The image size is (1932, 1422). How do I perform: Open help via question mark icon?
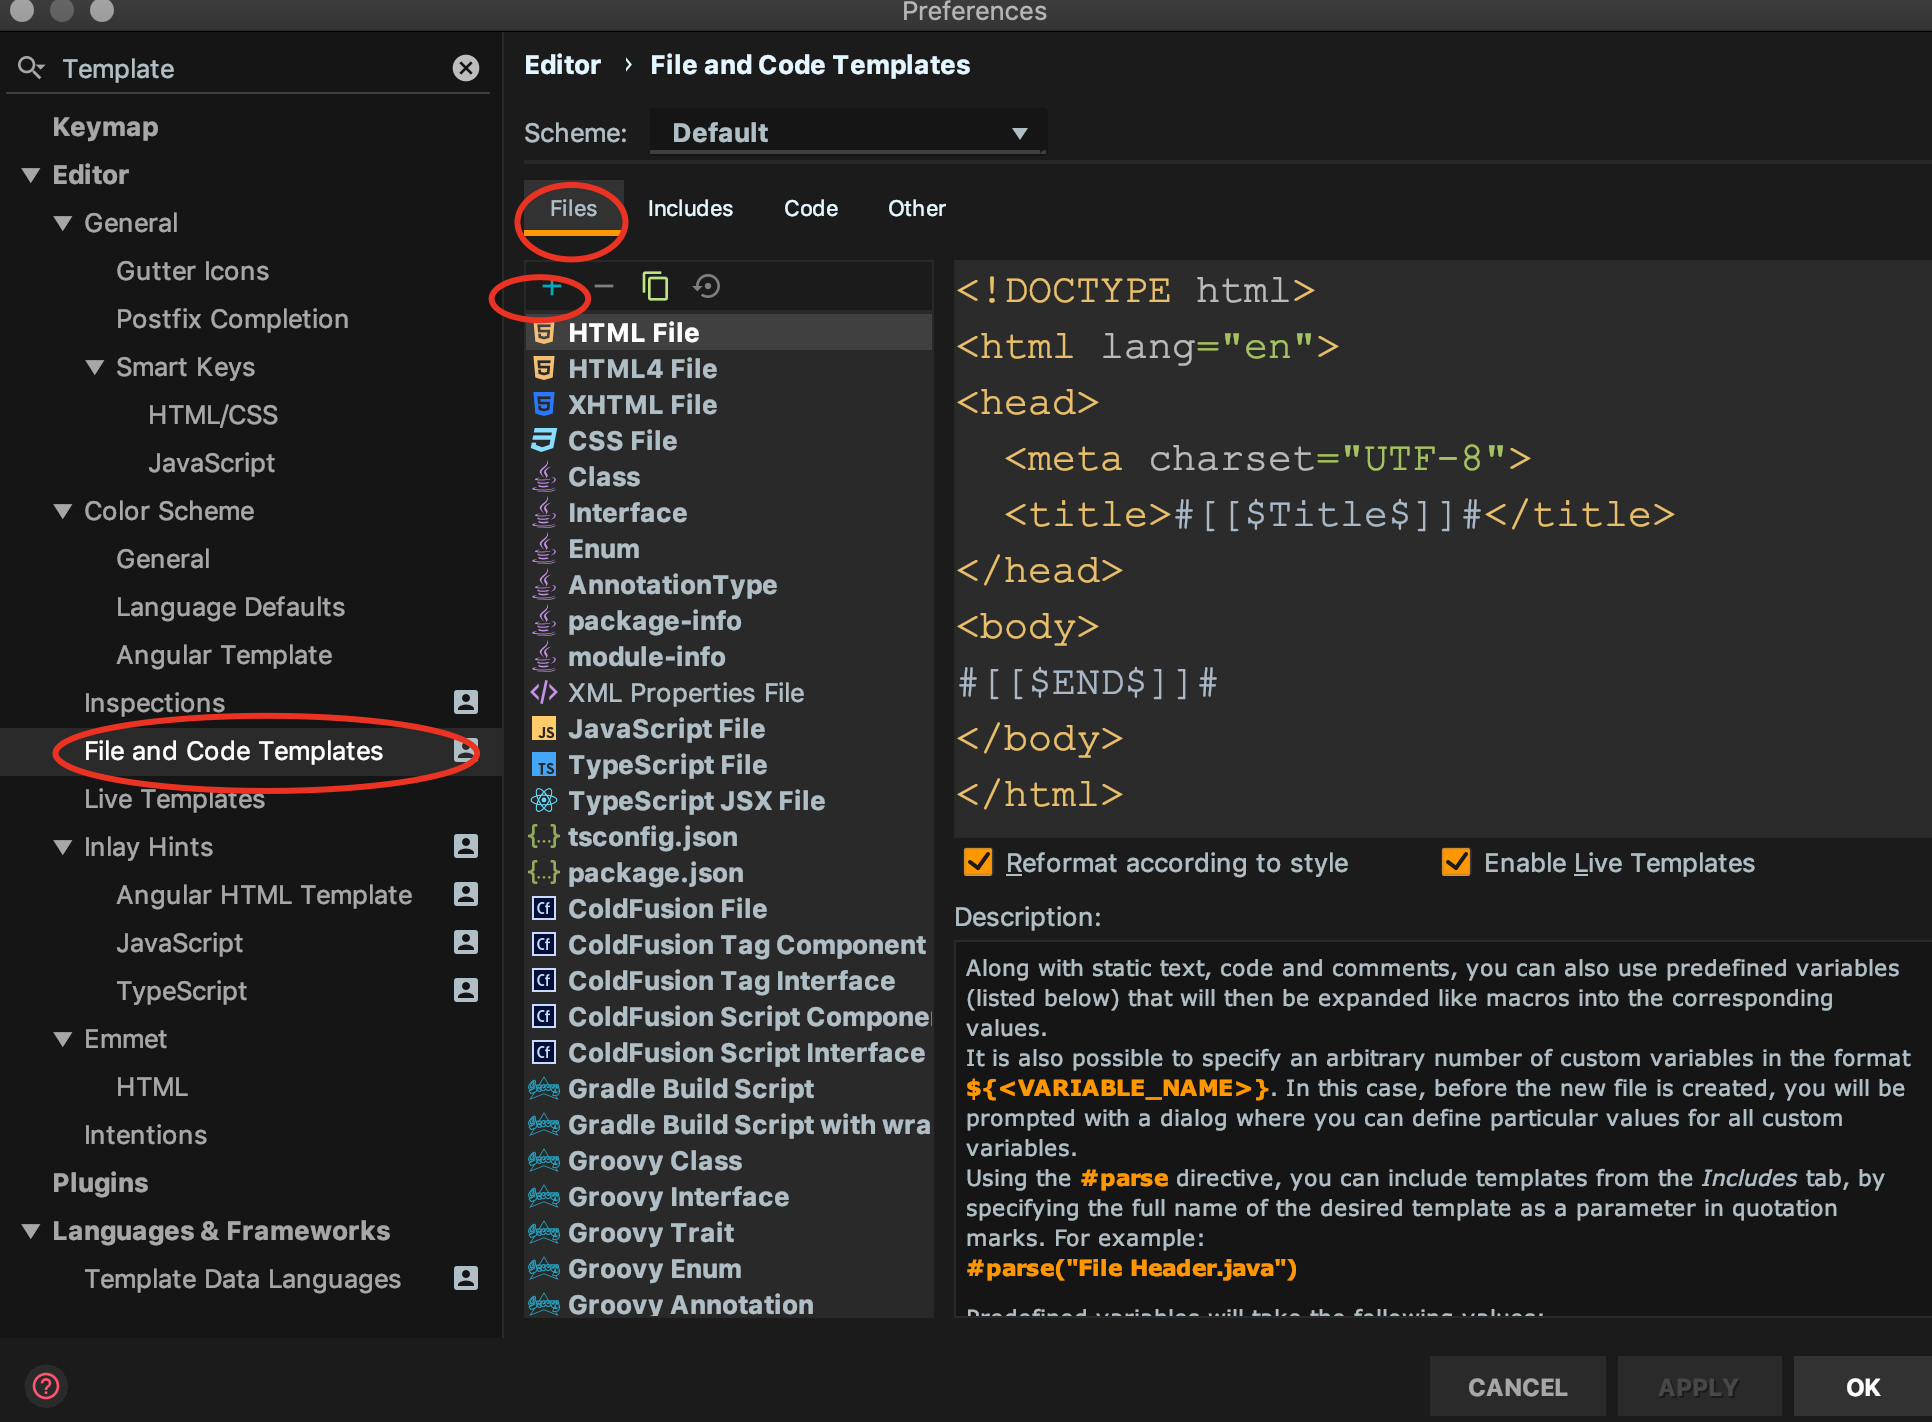click(x=46, y=1386)
